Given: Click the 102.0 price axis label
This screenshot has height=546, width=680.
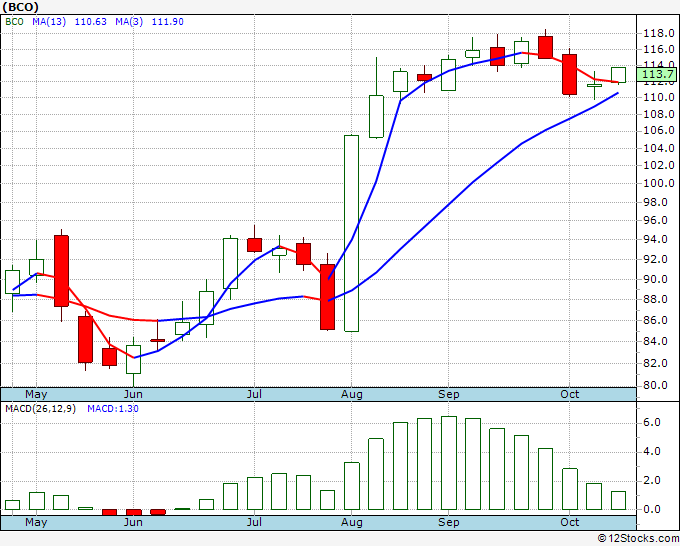Looking at the screenshot, I should click(659, 165).
